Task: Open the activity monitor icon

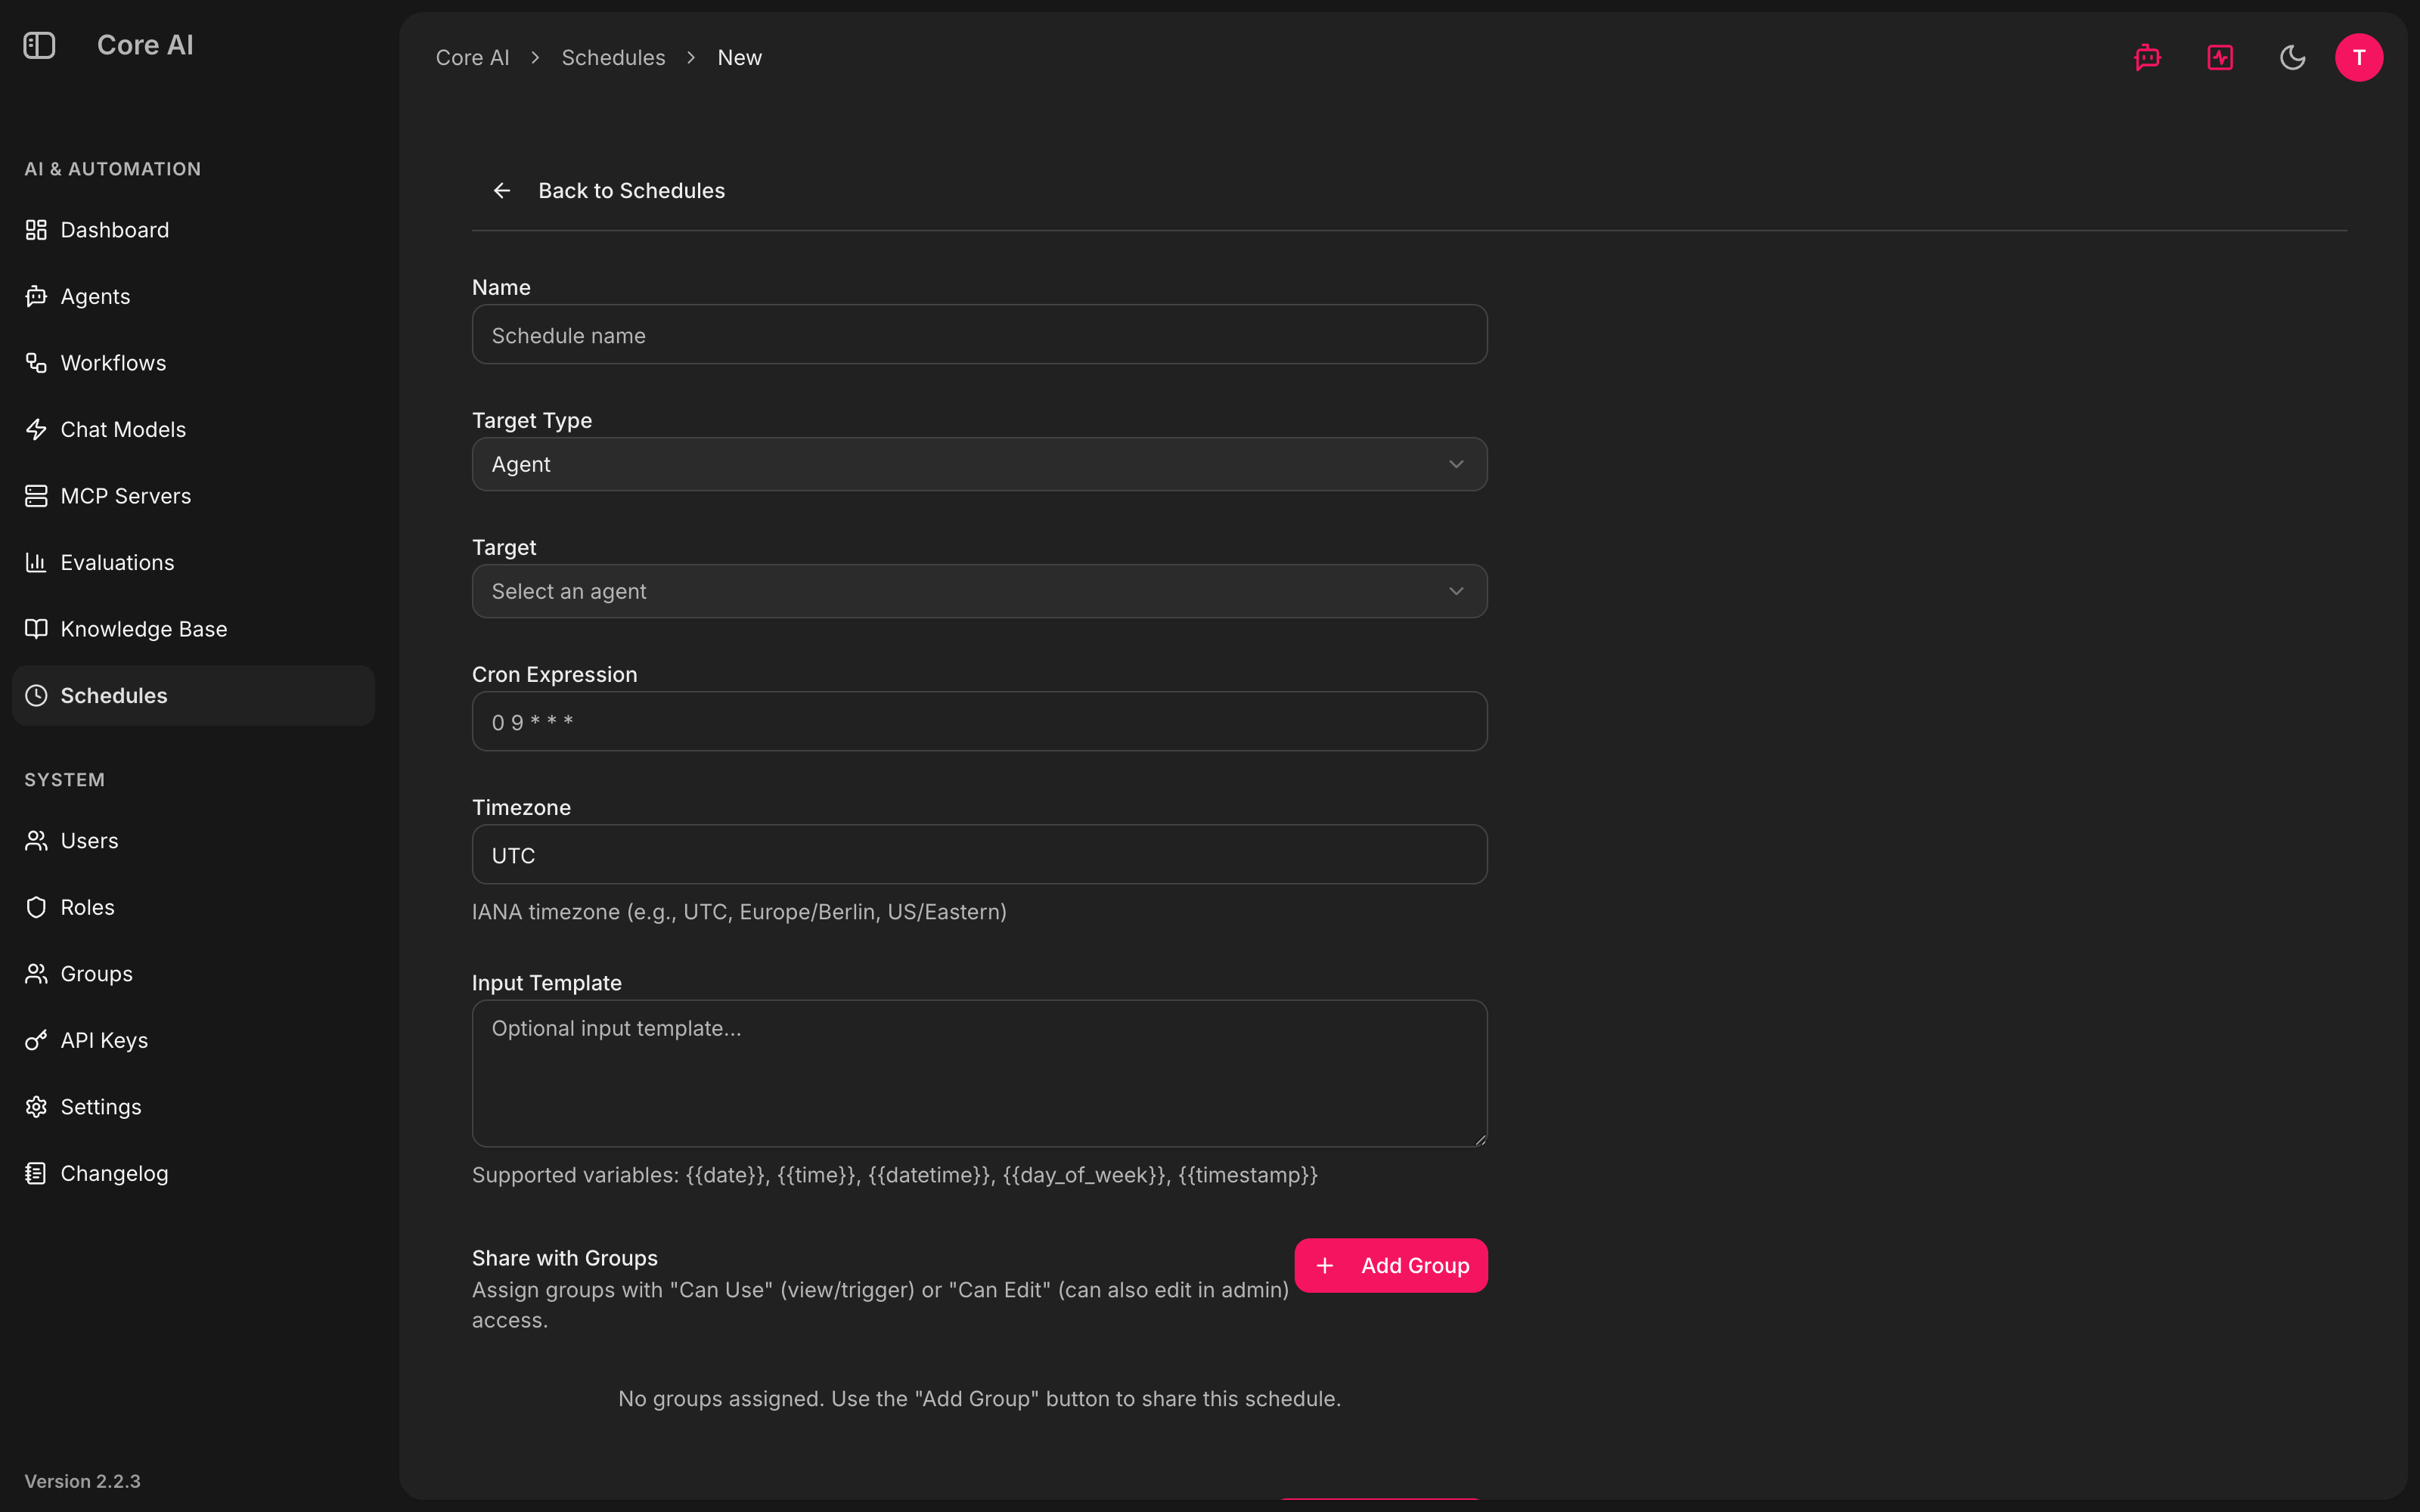Action: (2220, 57)
